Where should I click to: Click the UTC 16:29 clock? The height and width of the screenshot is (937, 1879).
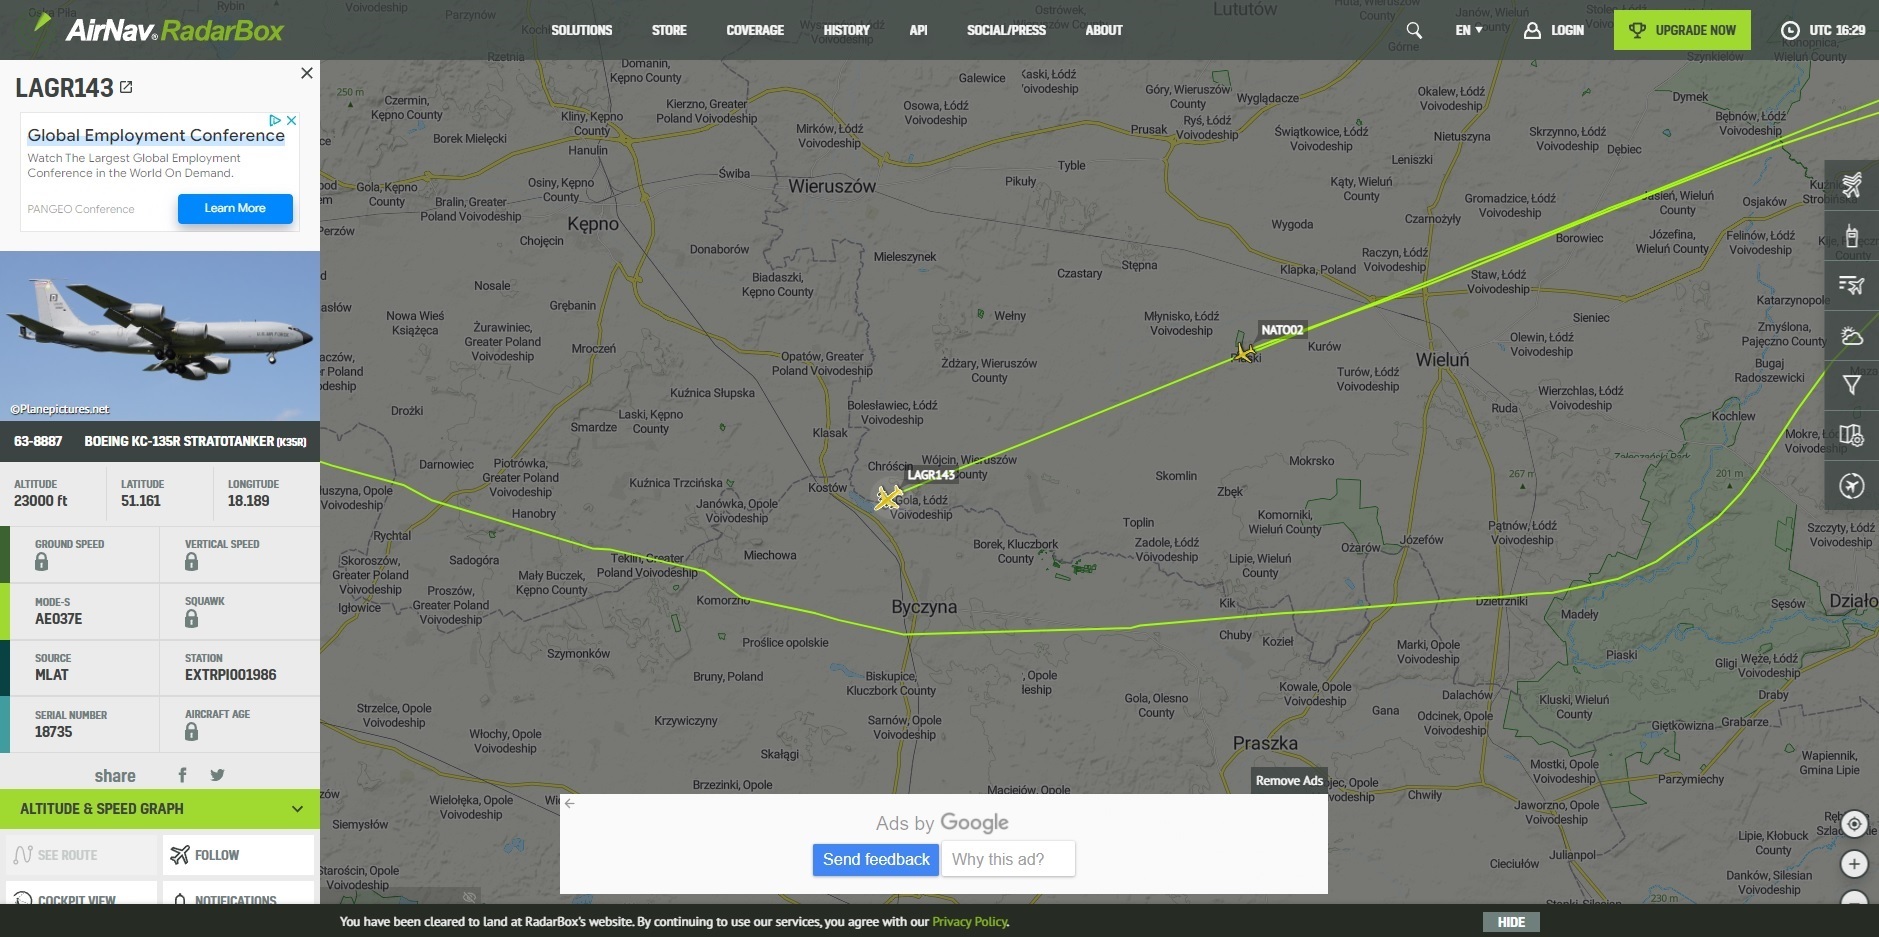[x=1823, y=30]
